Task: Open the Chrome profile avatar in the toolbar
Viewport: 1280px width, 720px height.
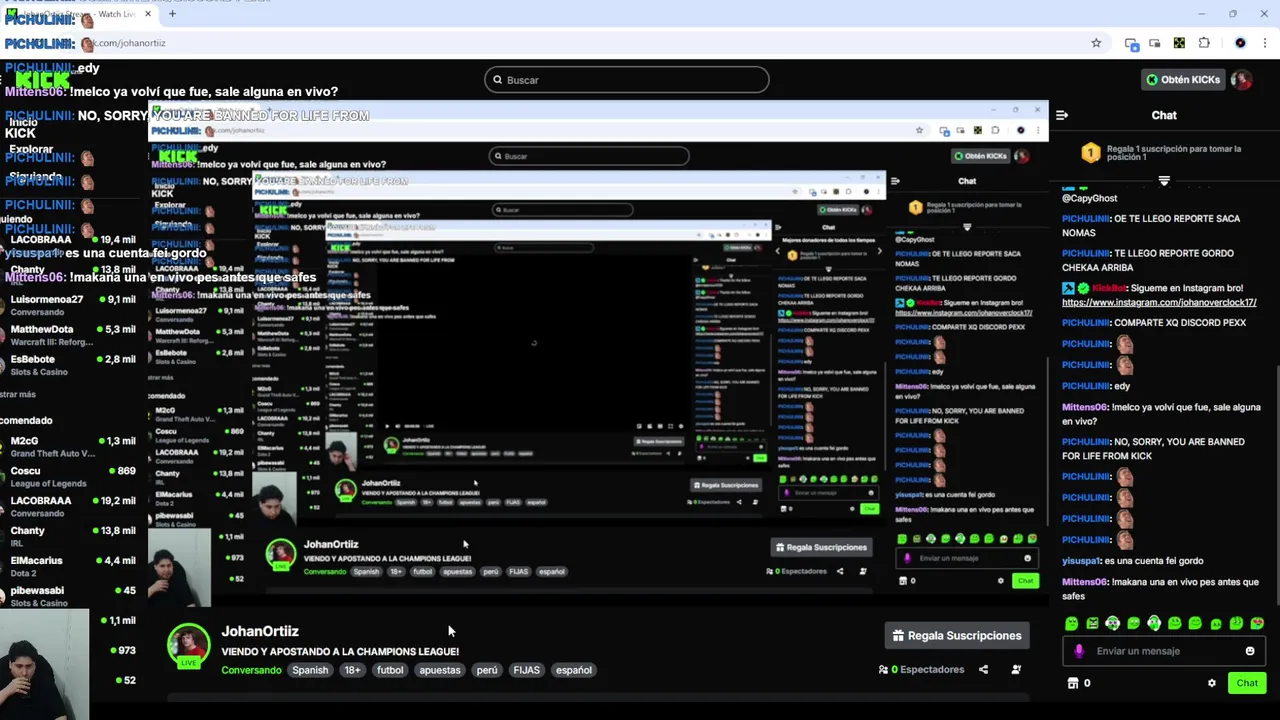Action: (1240, 43)
